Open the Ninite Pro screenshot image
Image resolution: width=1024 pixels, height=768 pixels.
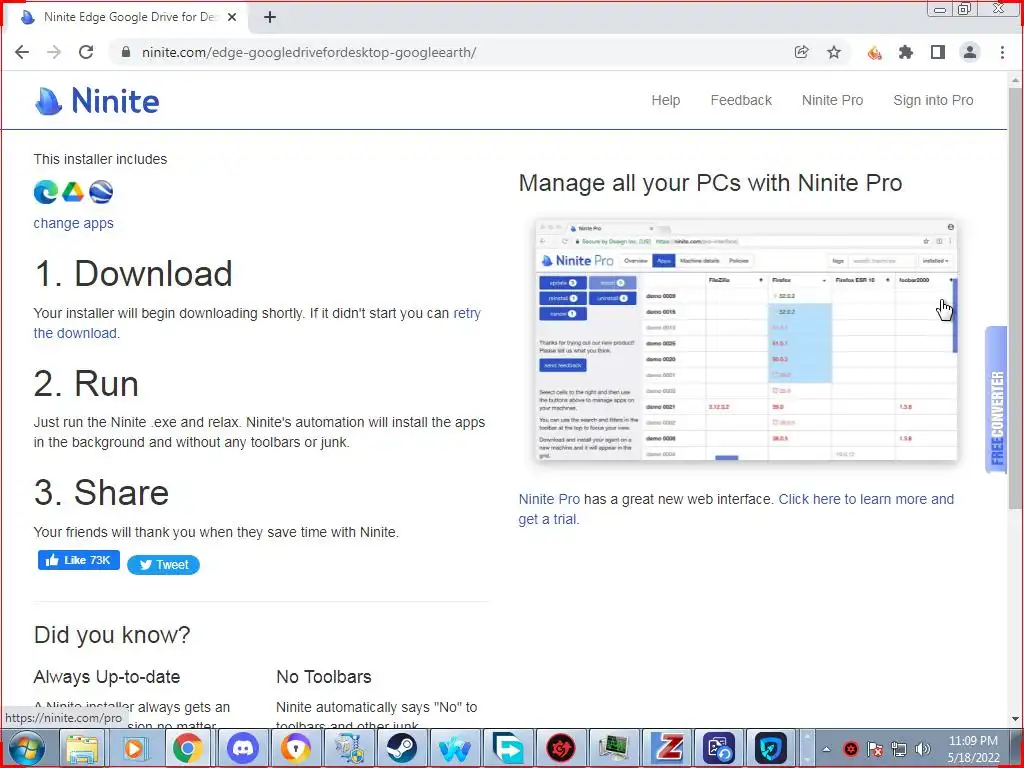(746, 340)
